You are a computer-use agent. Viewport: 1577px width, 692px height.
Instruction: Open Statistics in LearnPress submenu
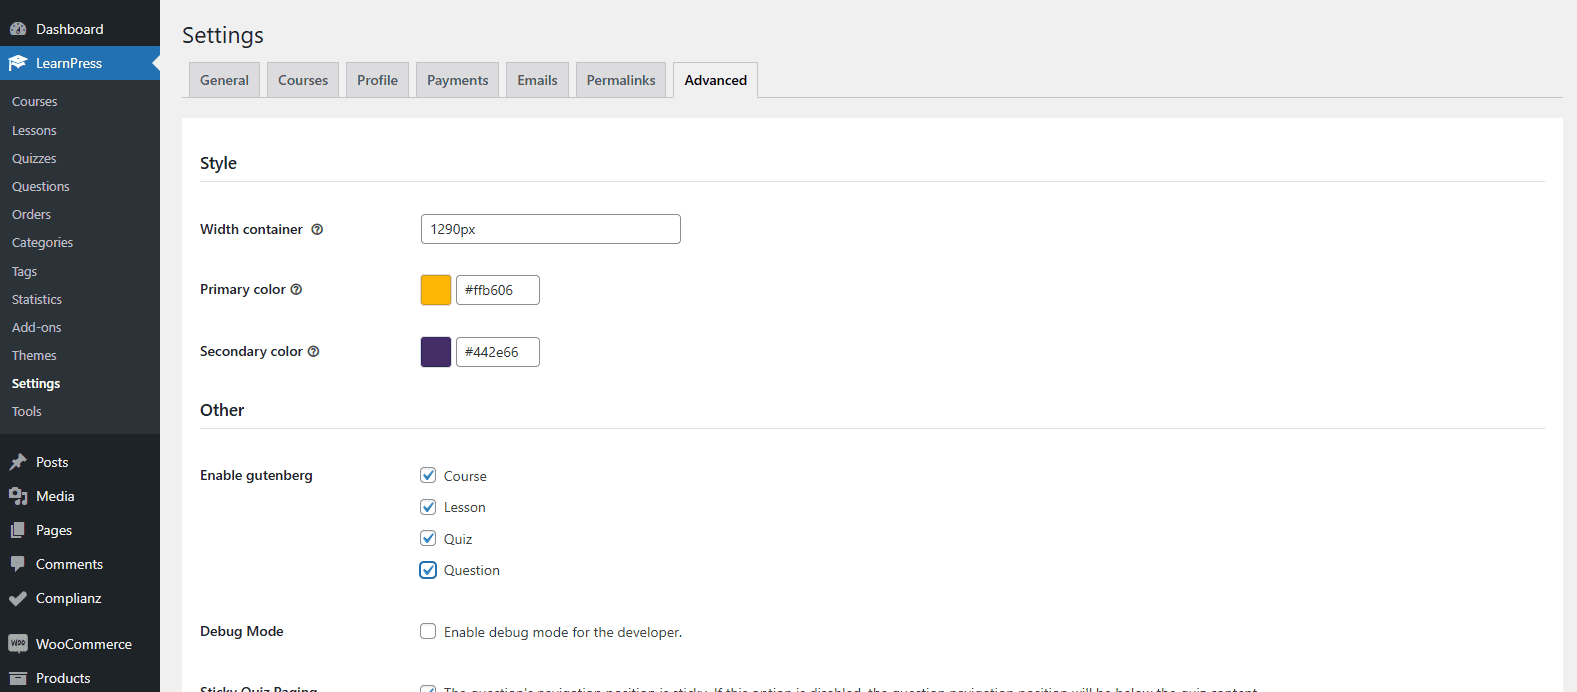(x=37, y=299)
